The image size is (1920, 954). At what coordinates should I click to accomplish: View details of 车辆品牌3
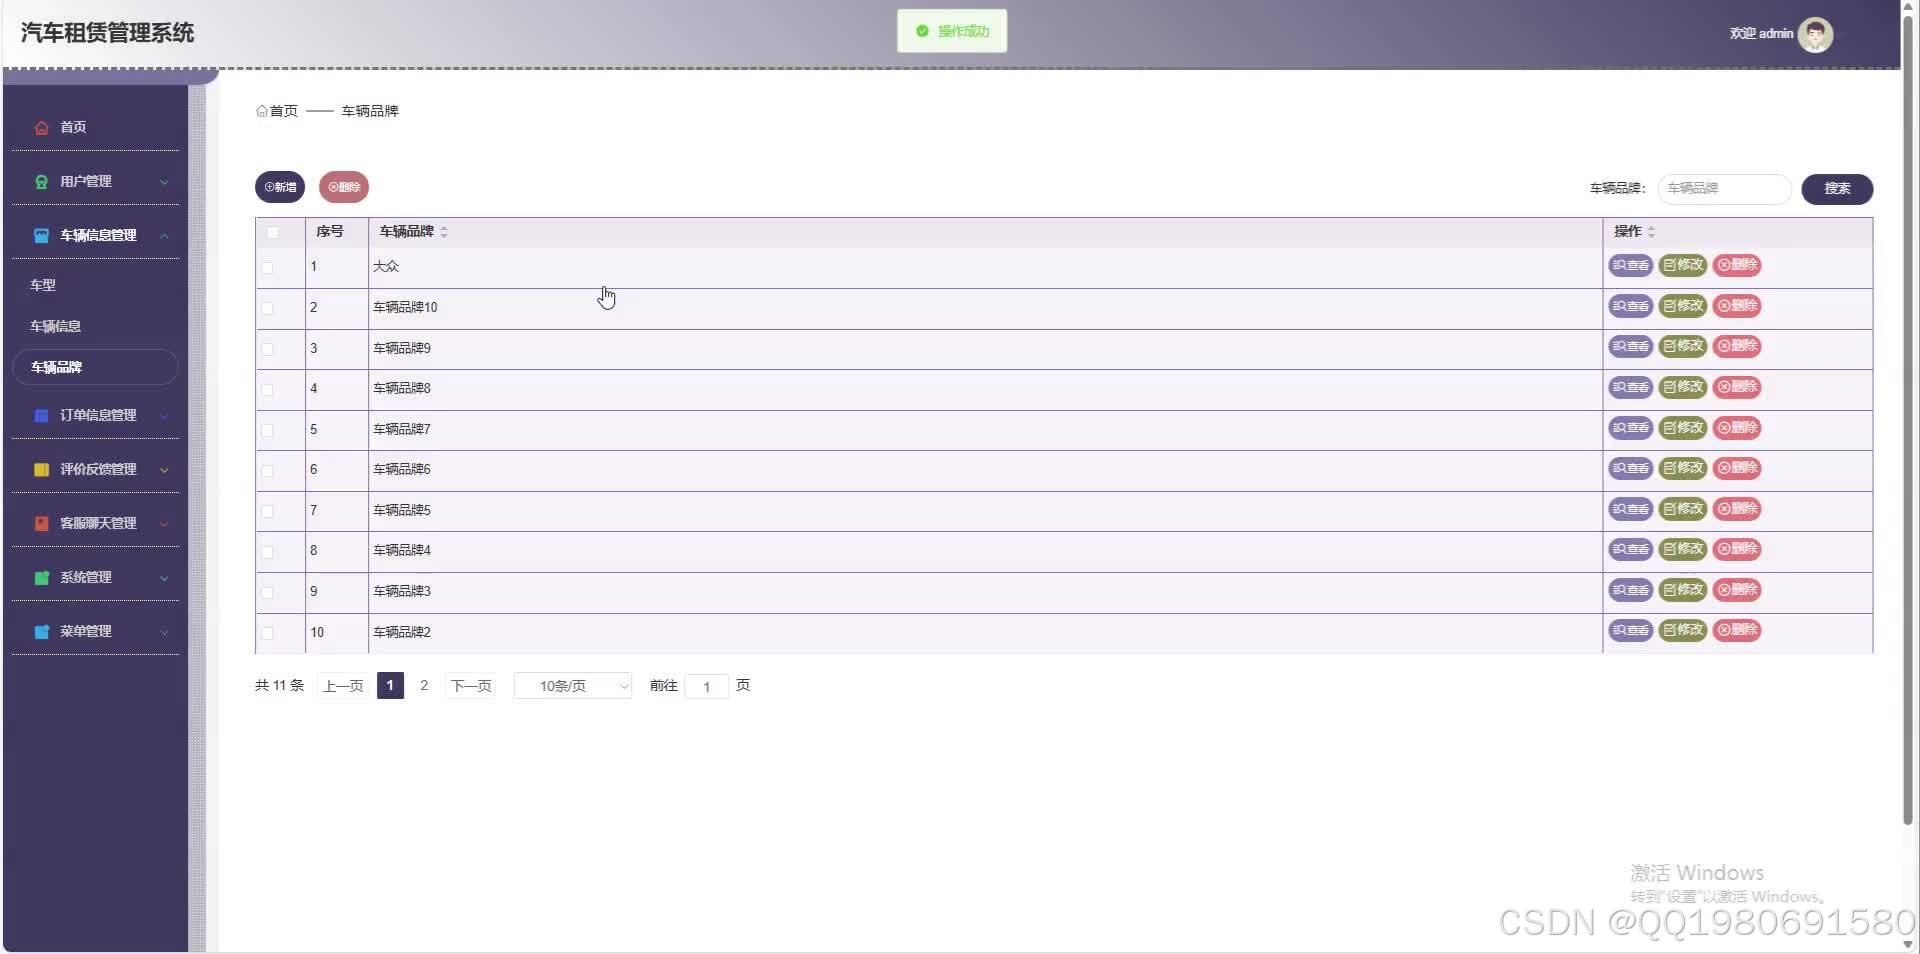(1630, 590)
